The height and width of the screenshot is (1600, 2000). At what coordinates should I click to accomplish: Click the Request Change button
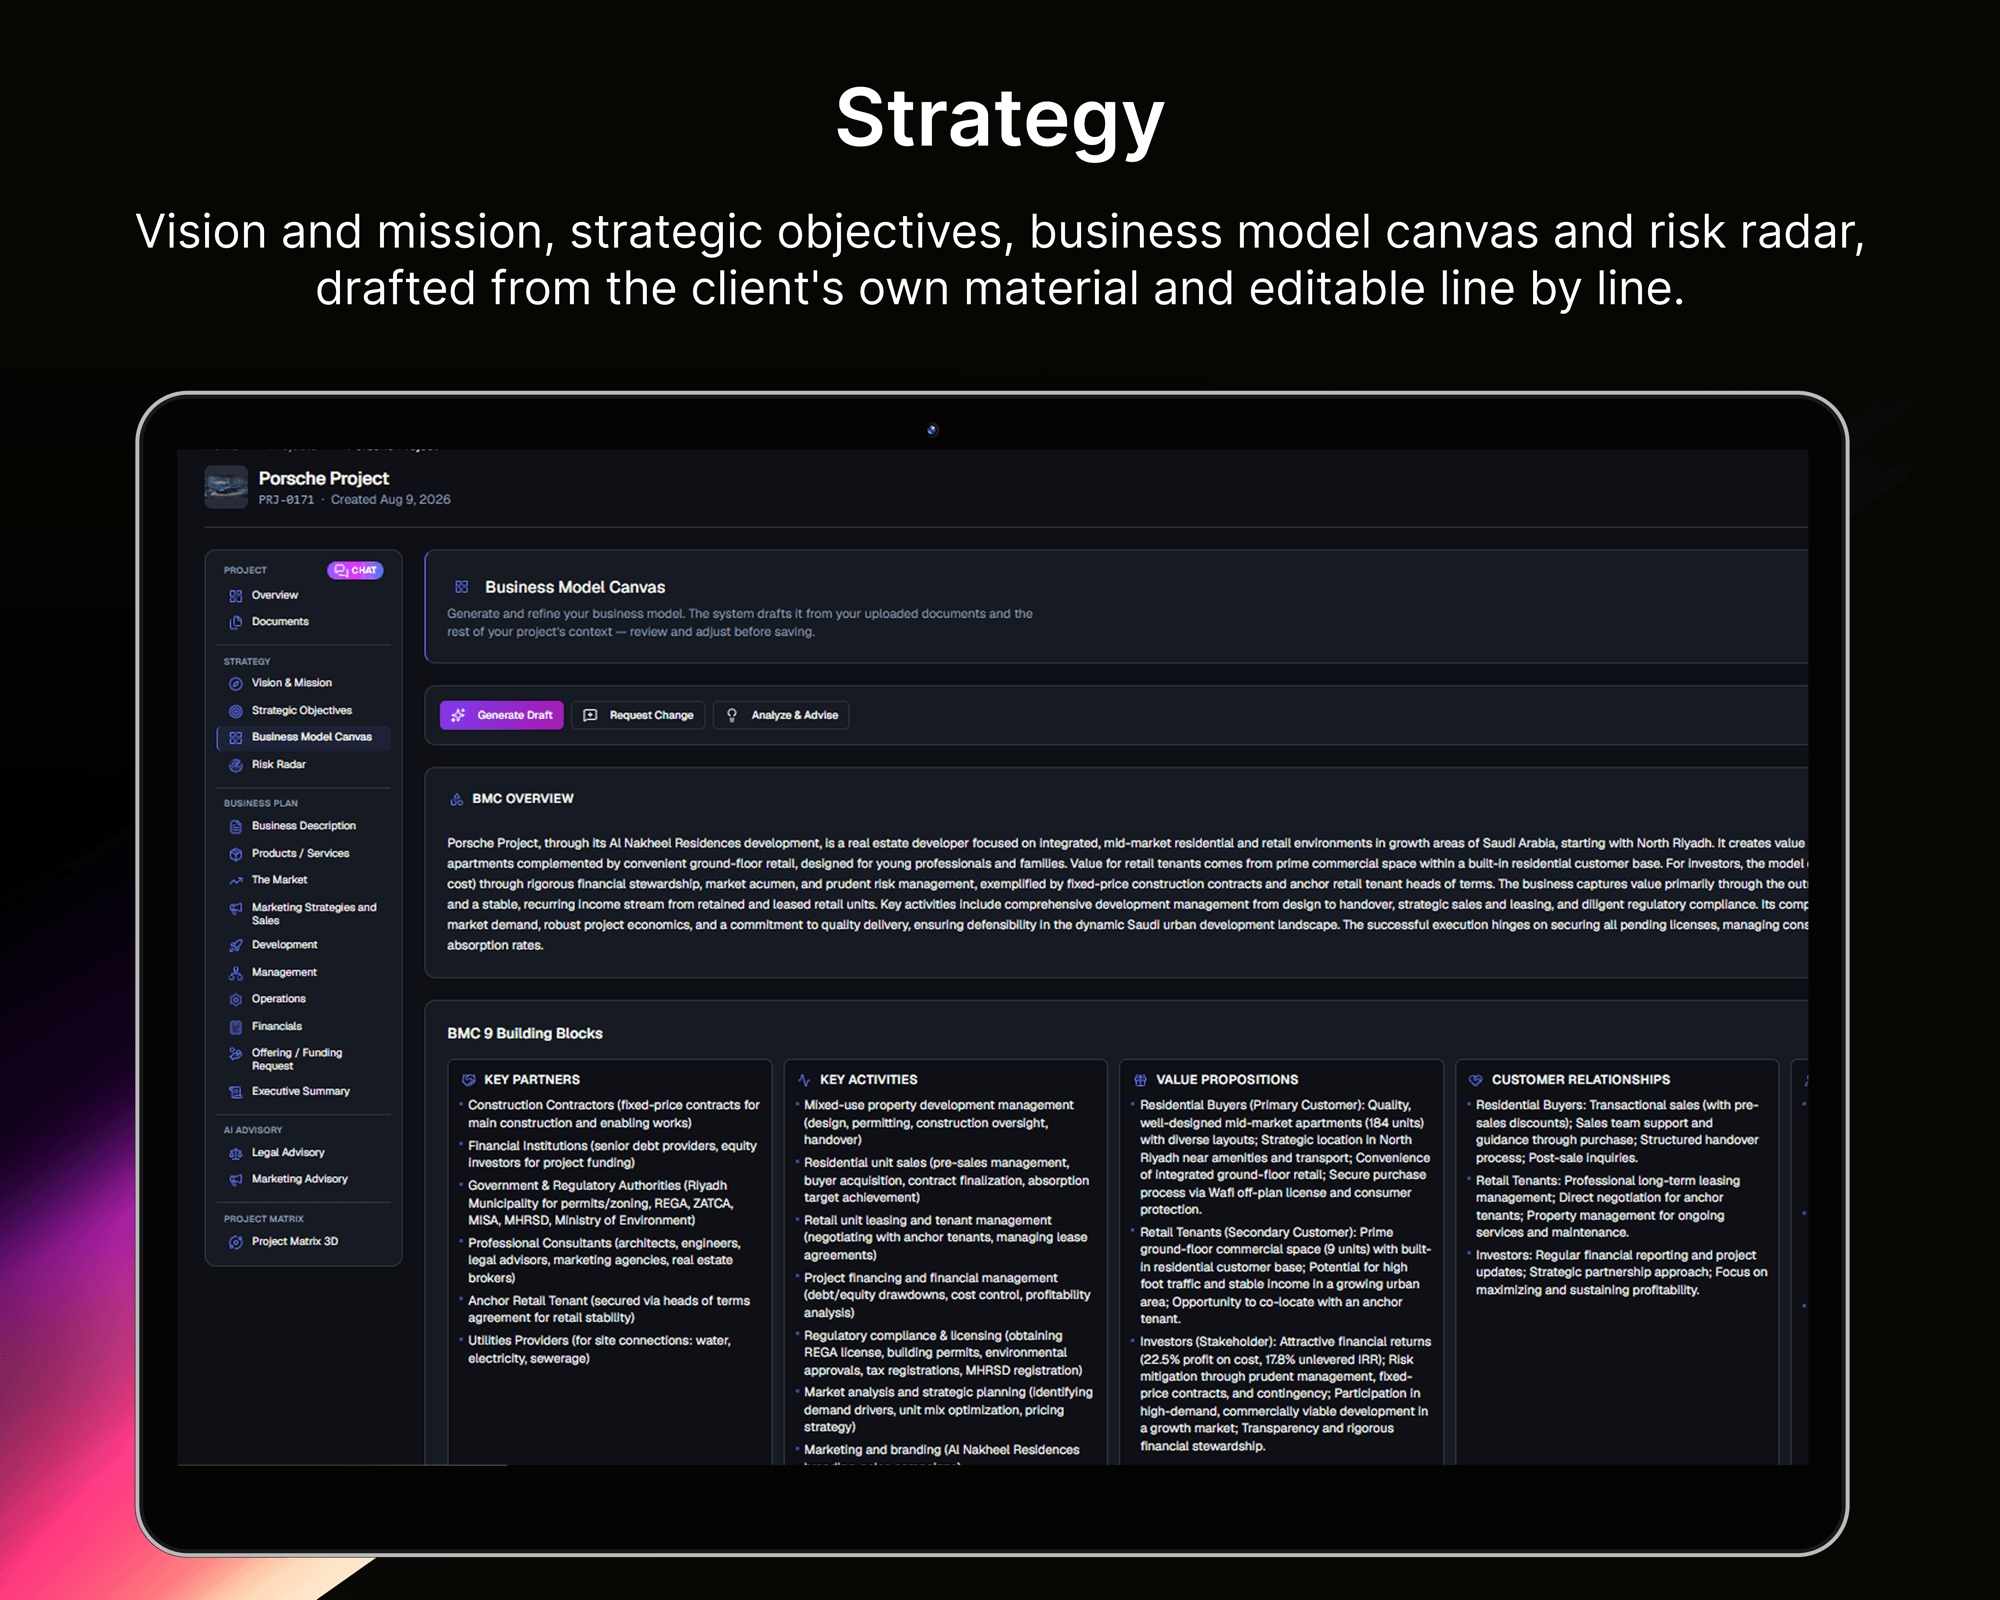coord(639,715)
